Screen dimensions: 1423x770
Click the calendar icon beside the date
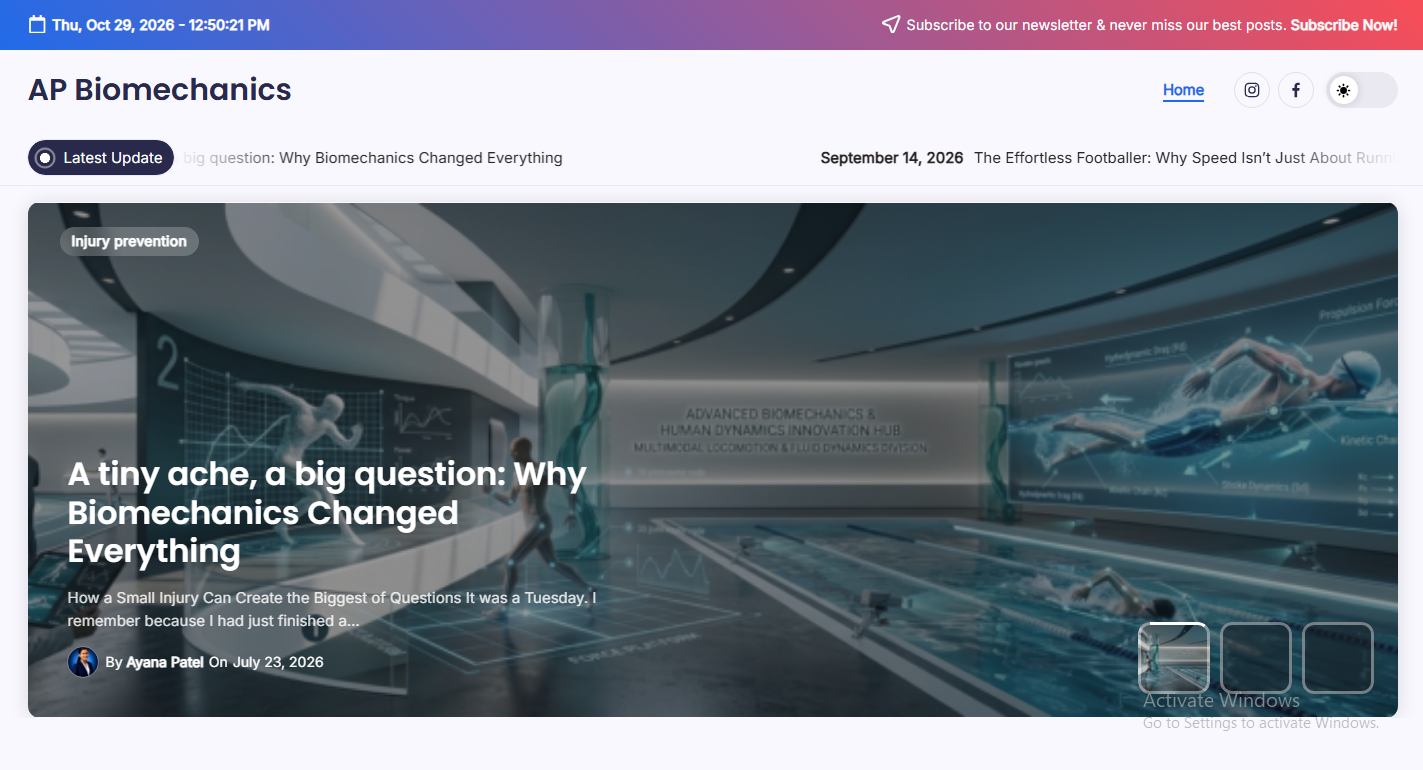37,25
